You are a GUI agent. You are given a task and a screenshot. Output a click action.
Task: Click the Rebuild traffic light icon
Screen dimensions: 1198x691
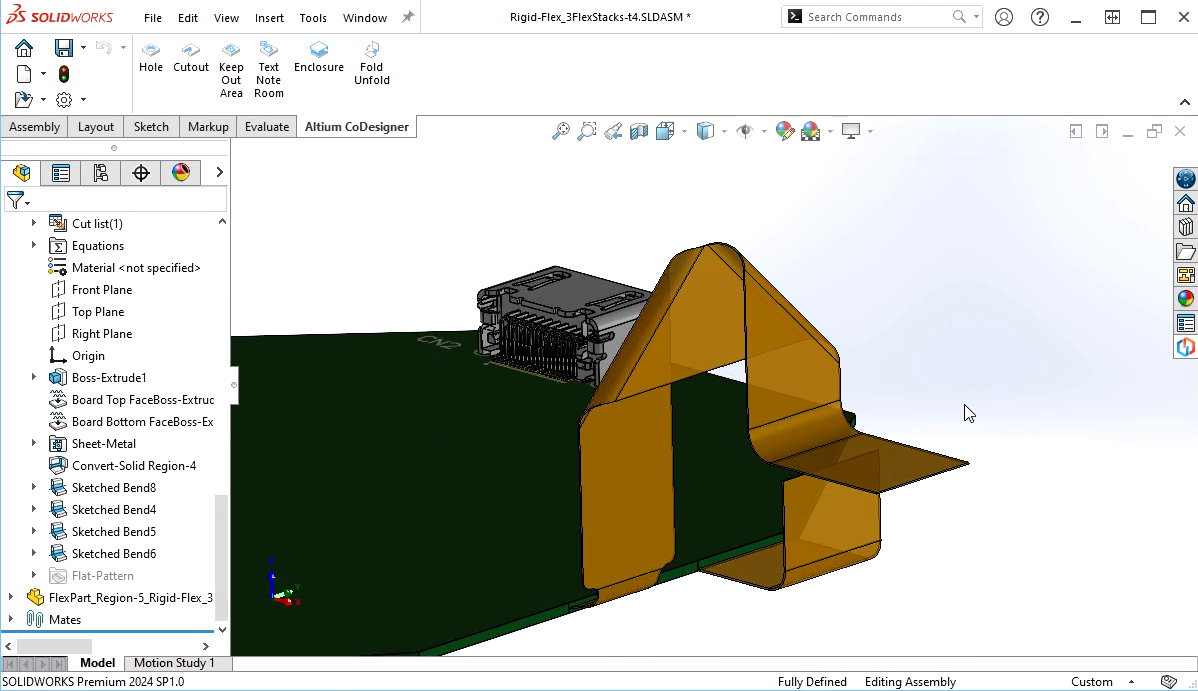[x=64, y=74]
